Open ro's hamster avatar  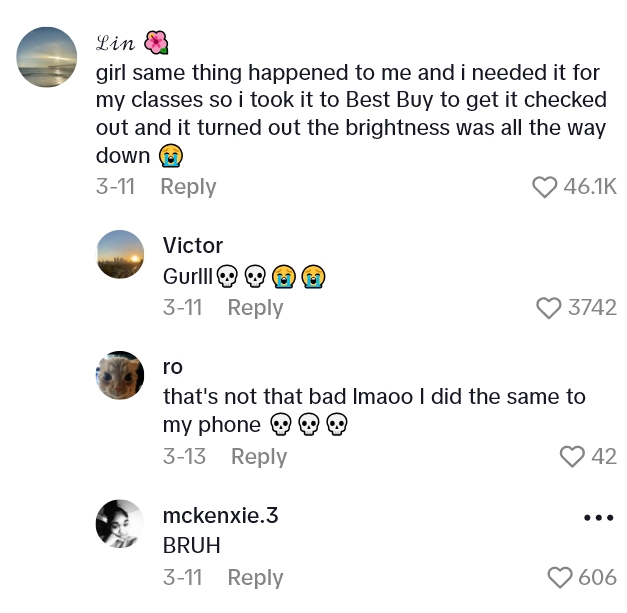tap(119, 375)
